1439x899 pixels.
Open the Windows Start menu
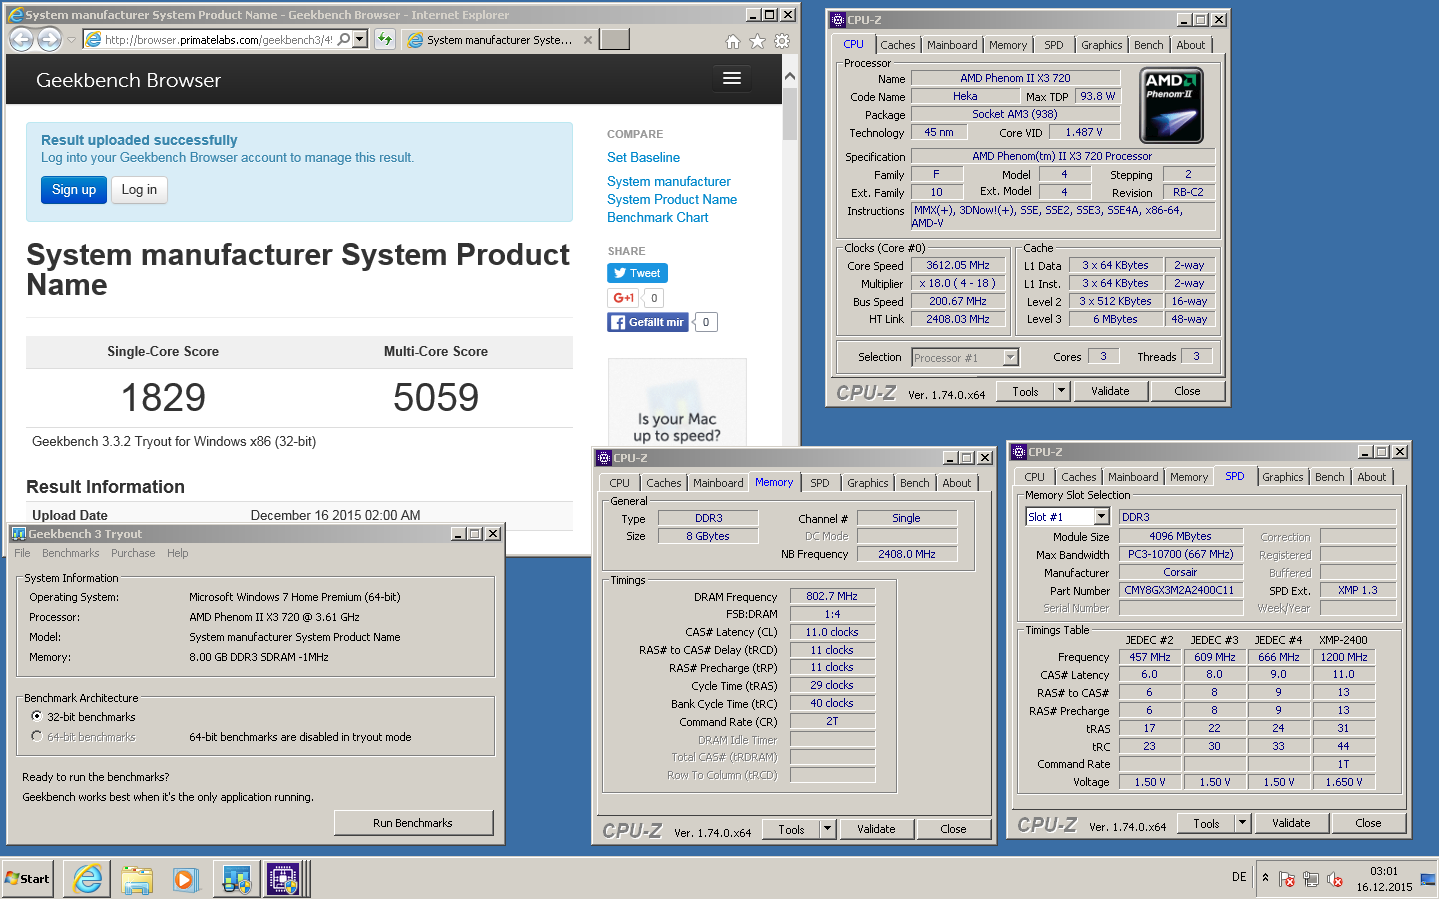pos(28,879)
